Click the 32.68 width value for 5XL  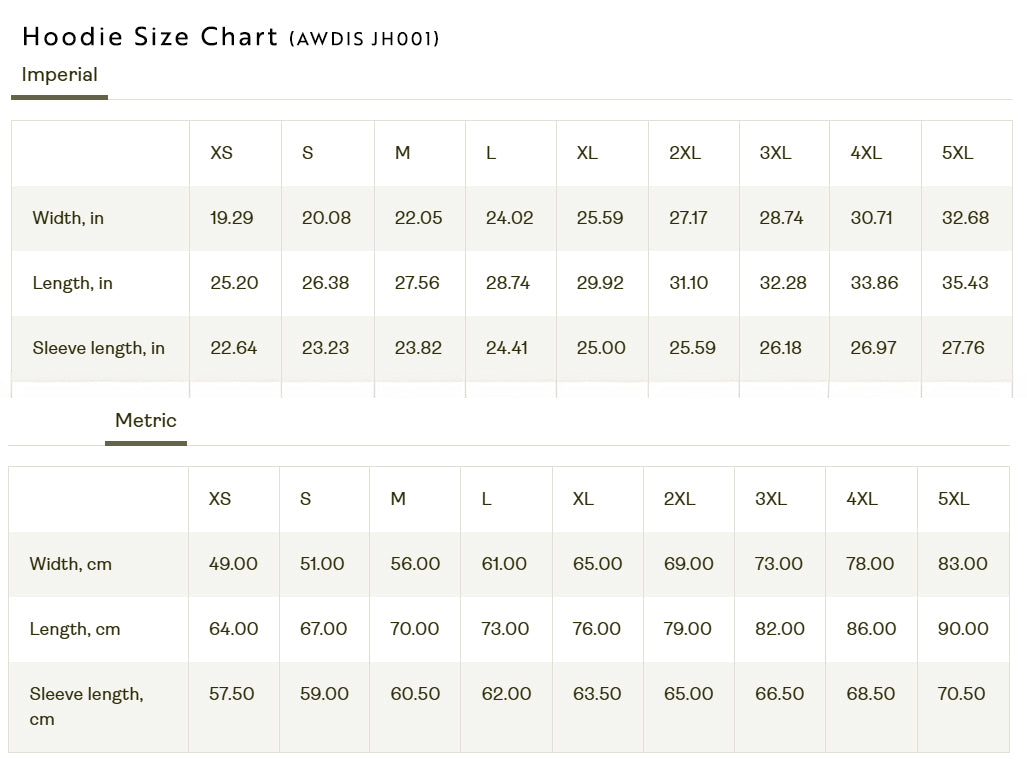click(x=965, y=218)
